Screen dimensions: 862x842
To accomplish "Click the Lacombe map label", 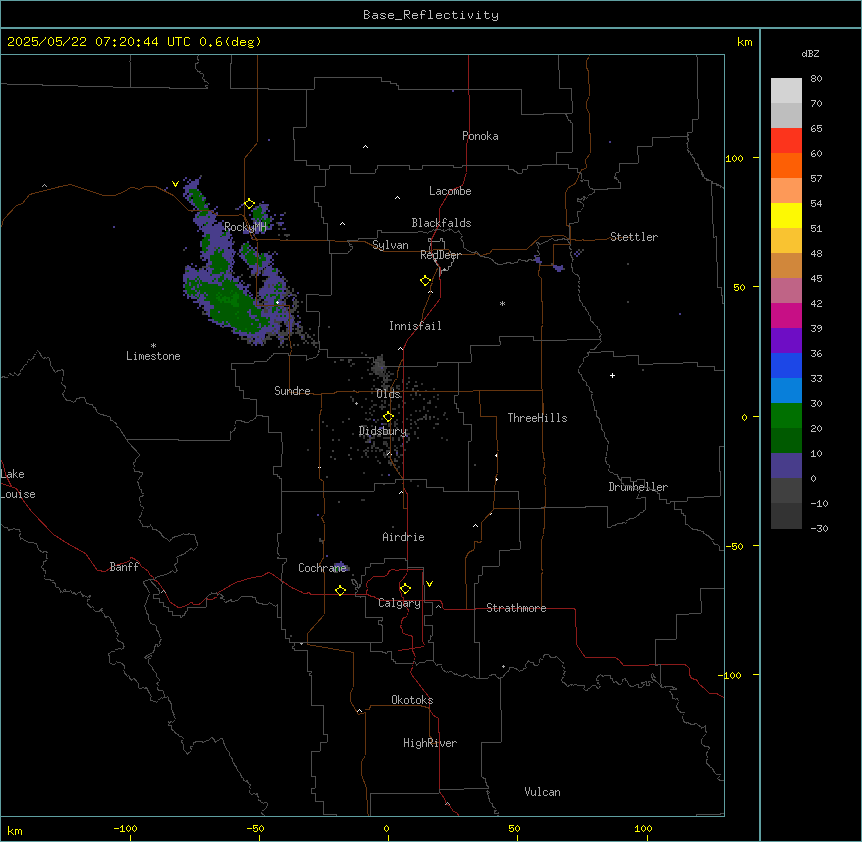I will pyautogui.click(x=450, y=191).
